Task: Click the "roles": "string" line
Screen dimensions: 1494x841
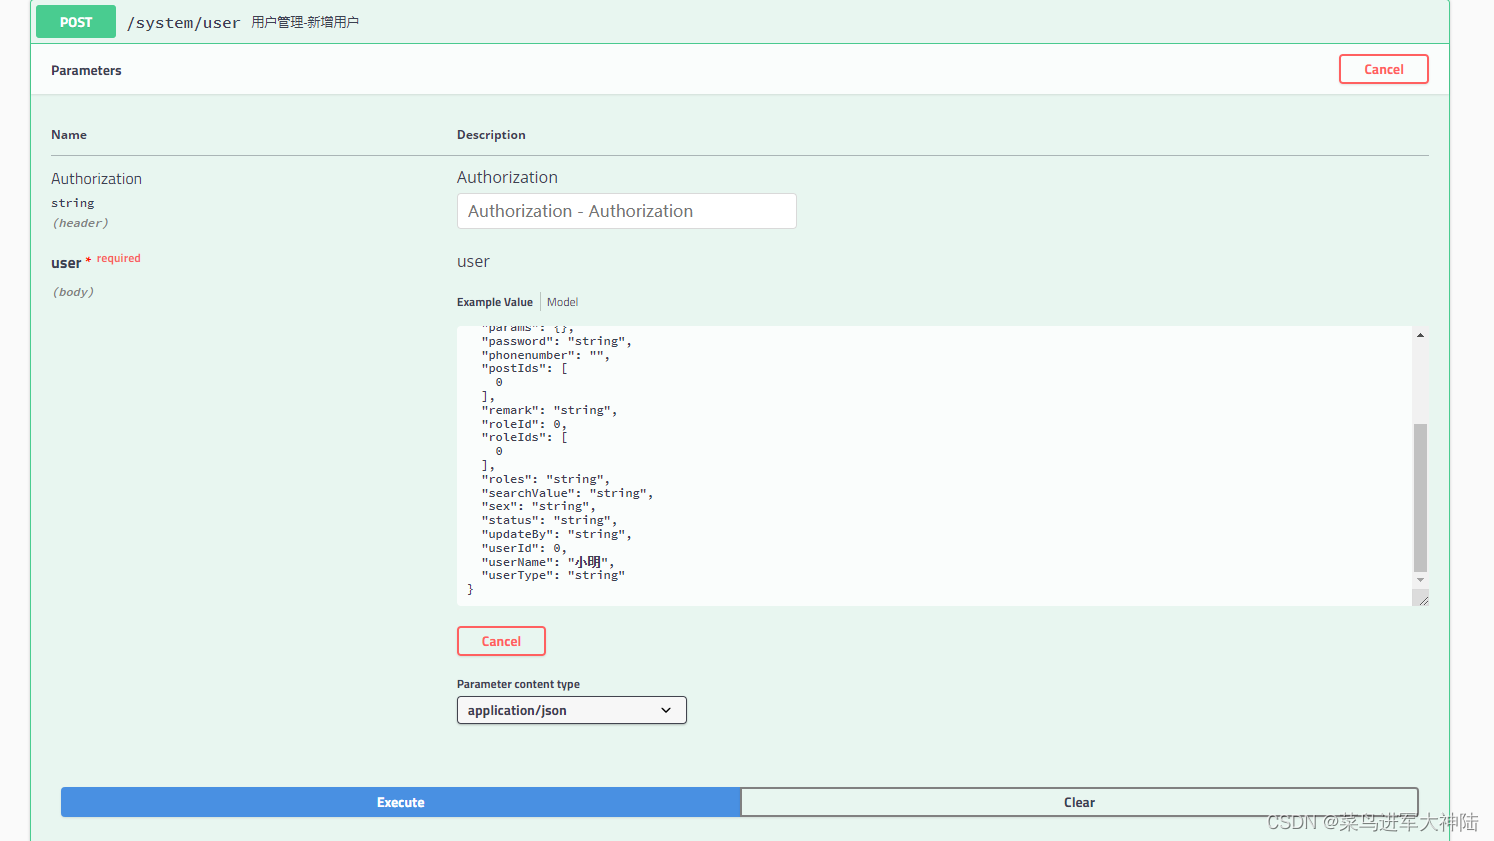Action: pyautogui.click(x=545, y=479)
